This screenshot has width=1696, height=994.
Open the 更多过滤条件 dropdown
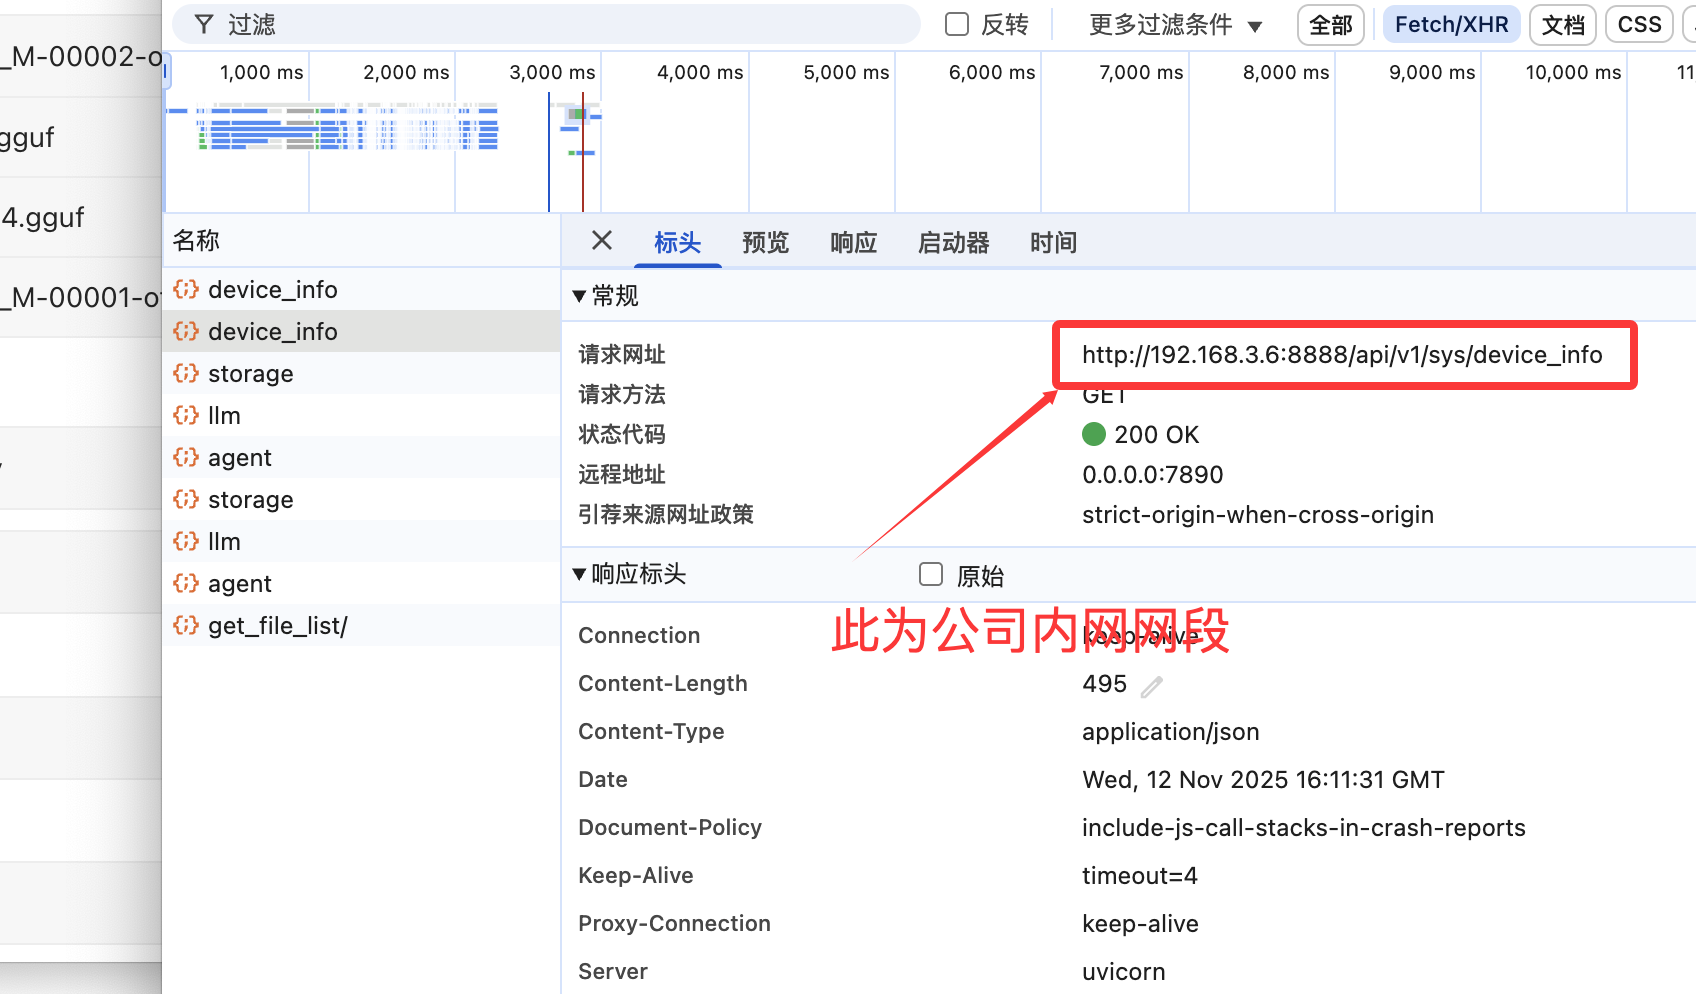tap(1175, 24)
